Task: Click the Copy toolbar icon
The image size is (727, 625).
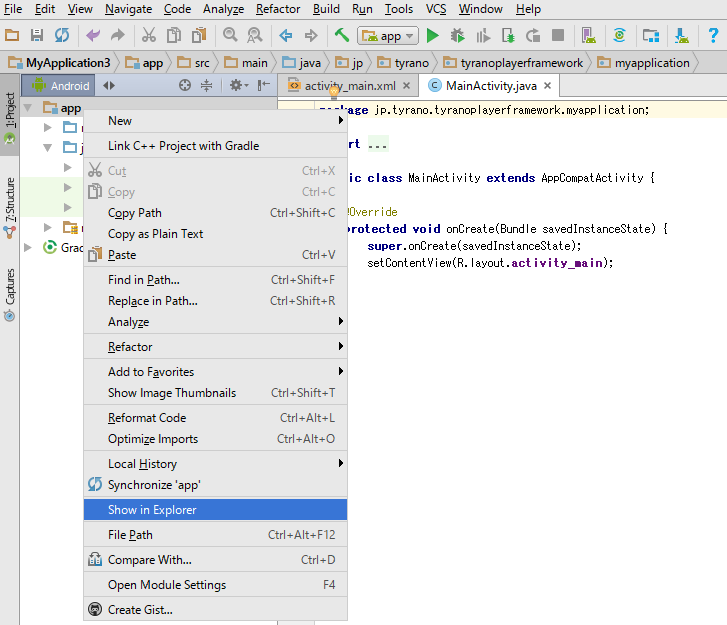Action: point(174,35)
